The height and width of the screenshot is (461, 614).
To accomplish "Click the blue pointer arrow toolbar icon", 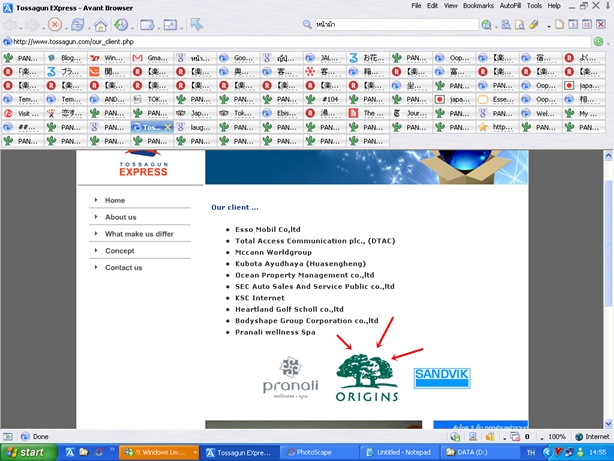I will coord(197,24).
